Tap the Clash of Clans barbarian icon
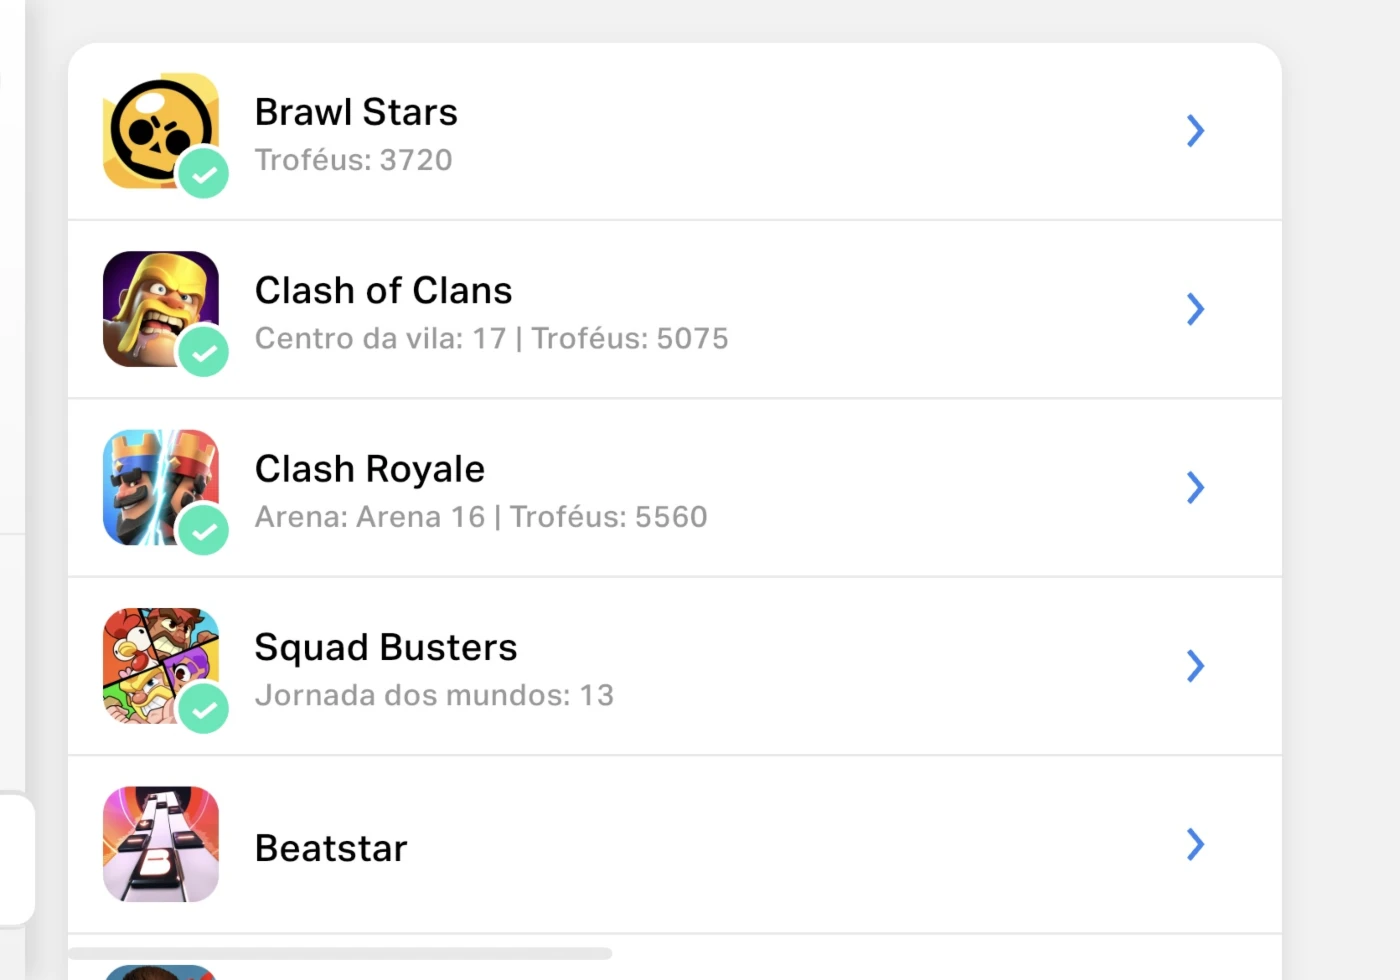The width and height of the screenshot is (1400, 980). tap(160, 309)
